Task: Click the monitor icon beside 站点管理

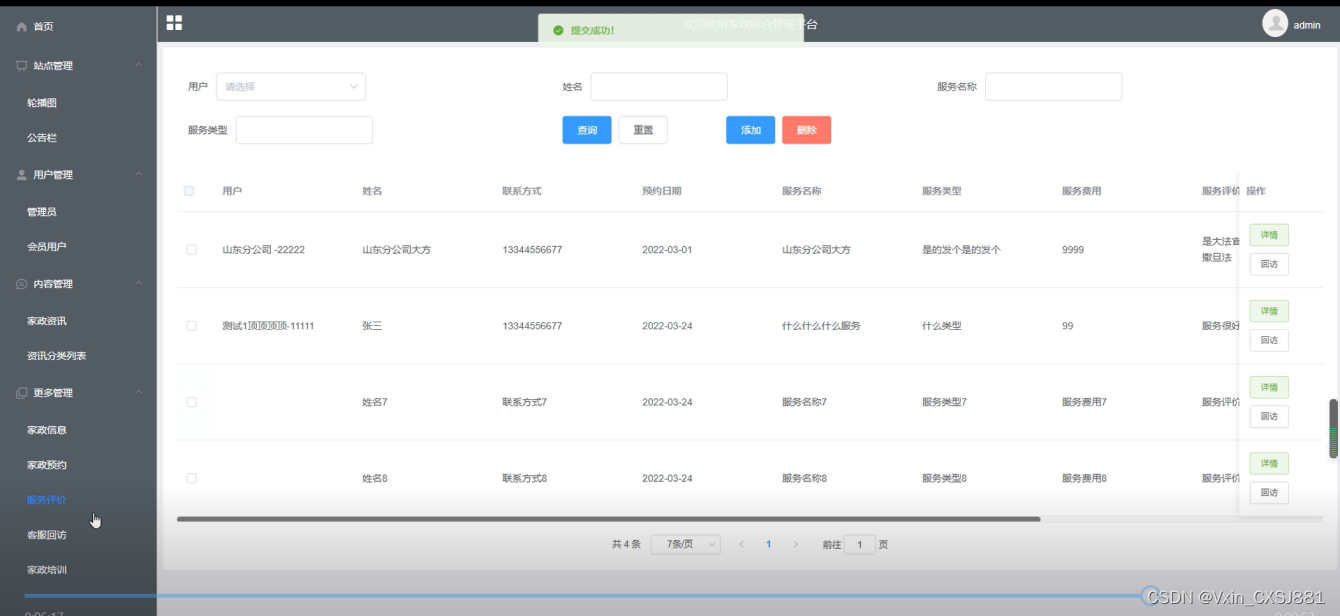Action: [22, 66]
